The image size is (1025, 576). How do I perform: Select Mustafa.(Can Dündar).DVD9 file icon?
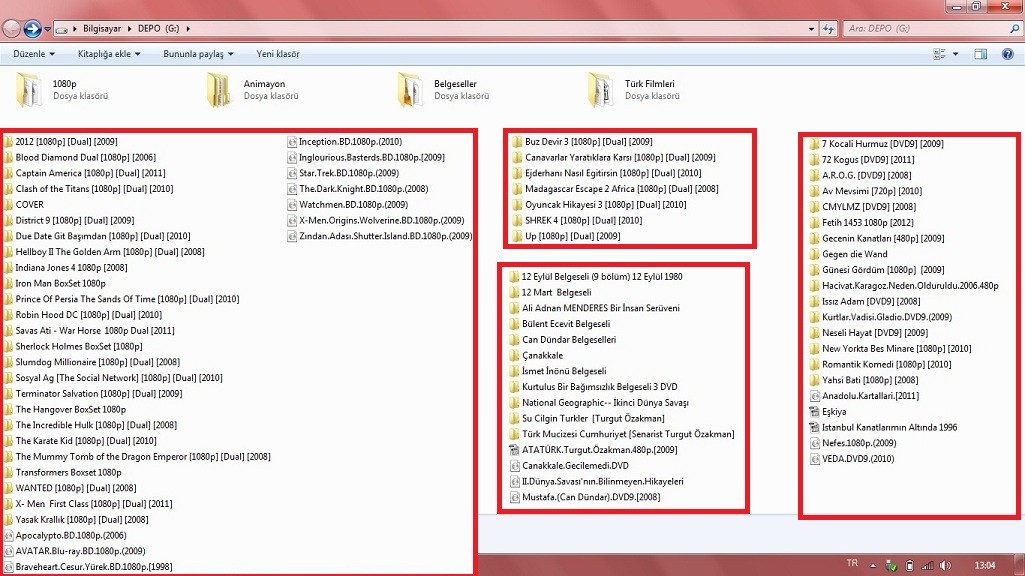tap(514, 497)
